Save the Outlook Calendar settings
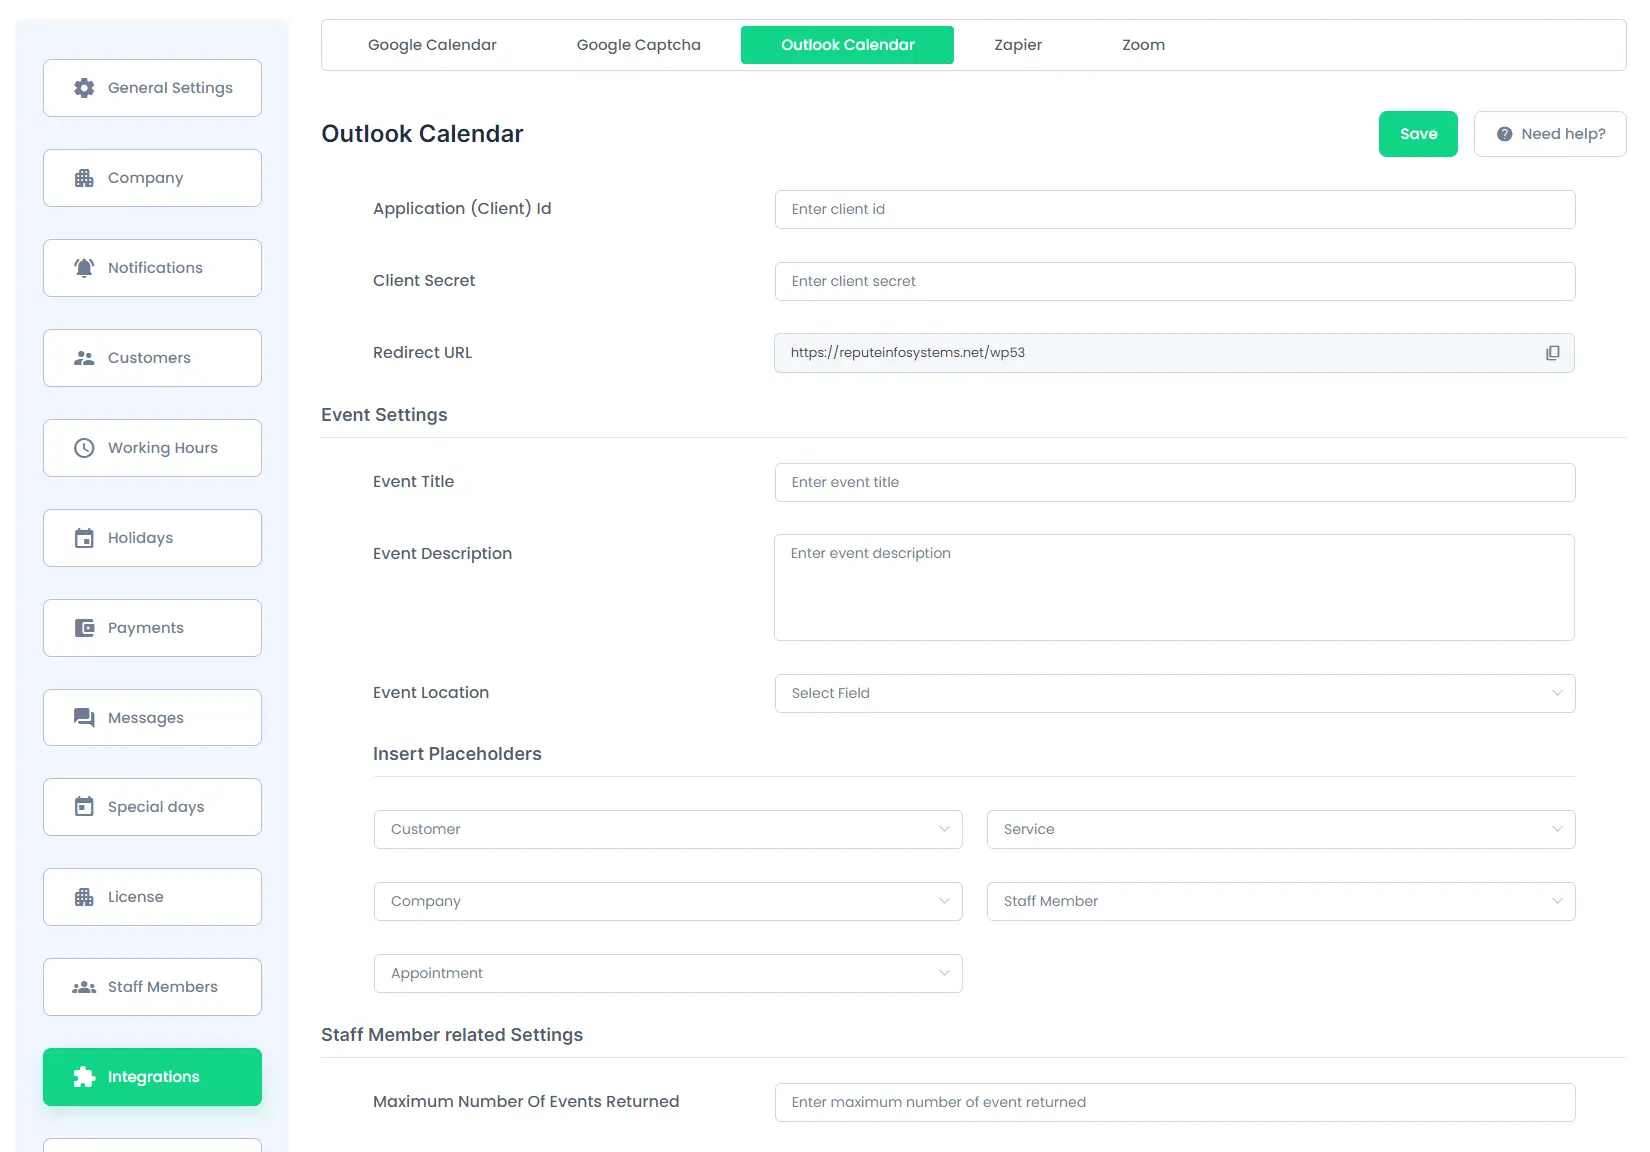The image size is (1650, 1152). pos(1418,134)
